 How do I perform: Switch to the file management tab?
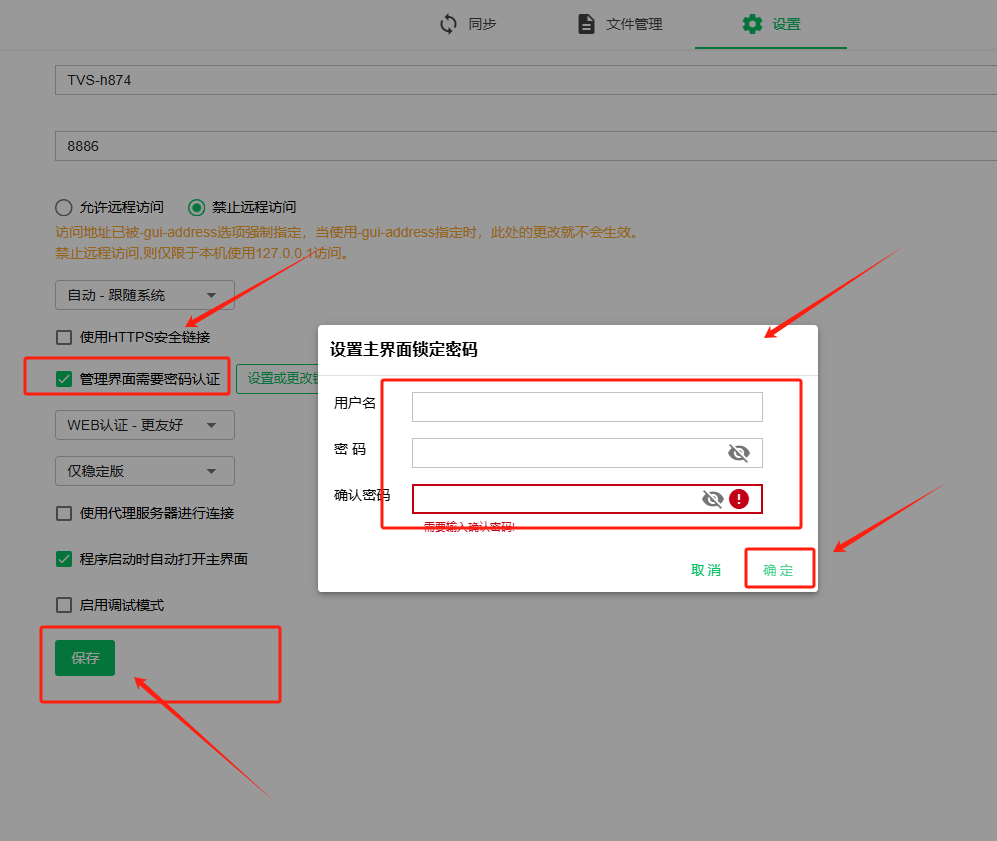pyautogui.click(x=633, y=24)
